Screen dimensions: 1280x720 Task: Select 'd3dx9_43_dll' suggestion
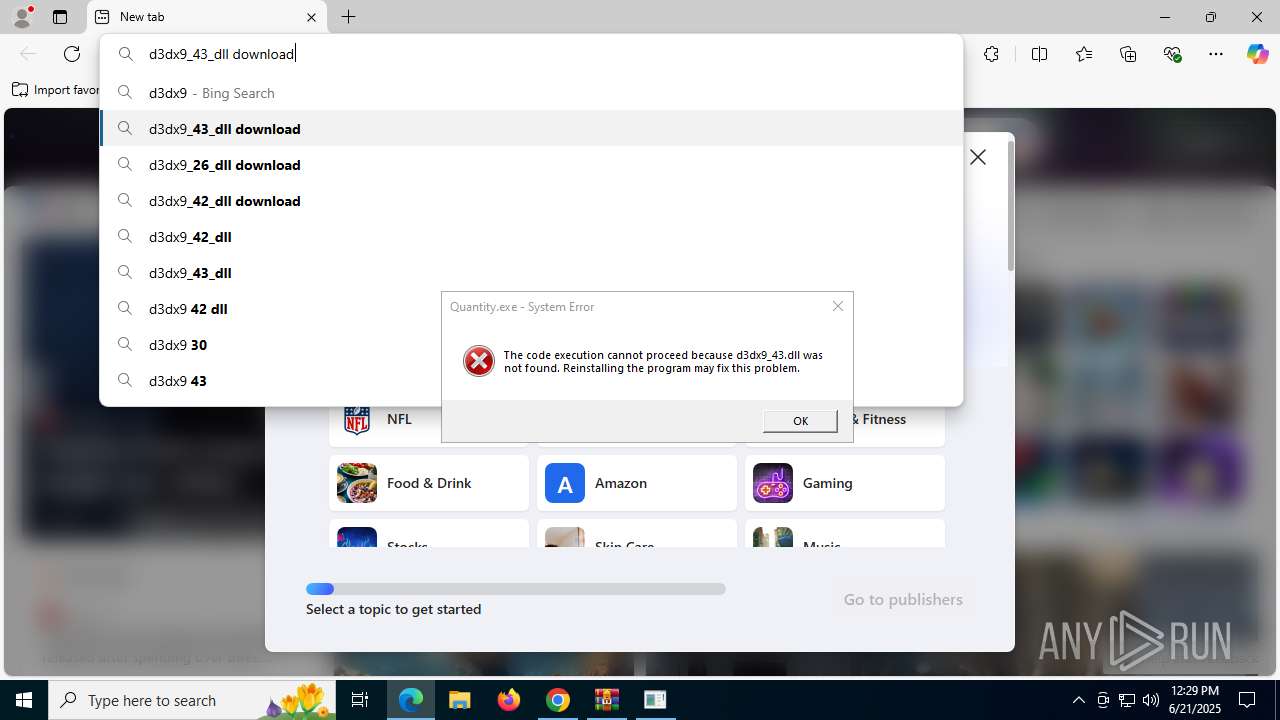coord(531,273)
